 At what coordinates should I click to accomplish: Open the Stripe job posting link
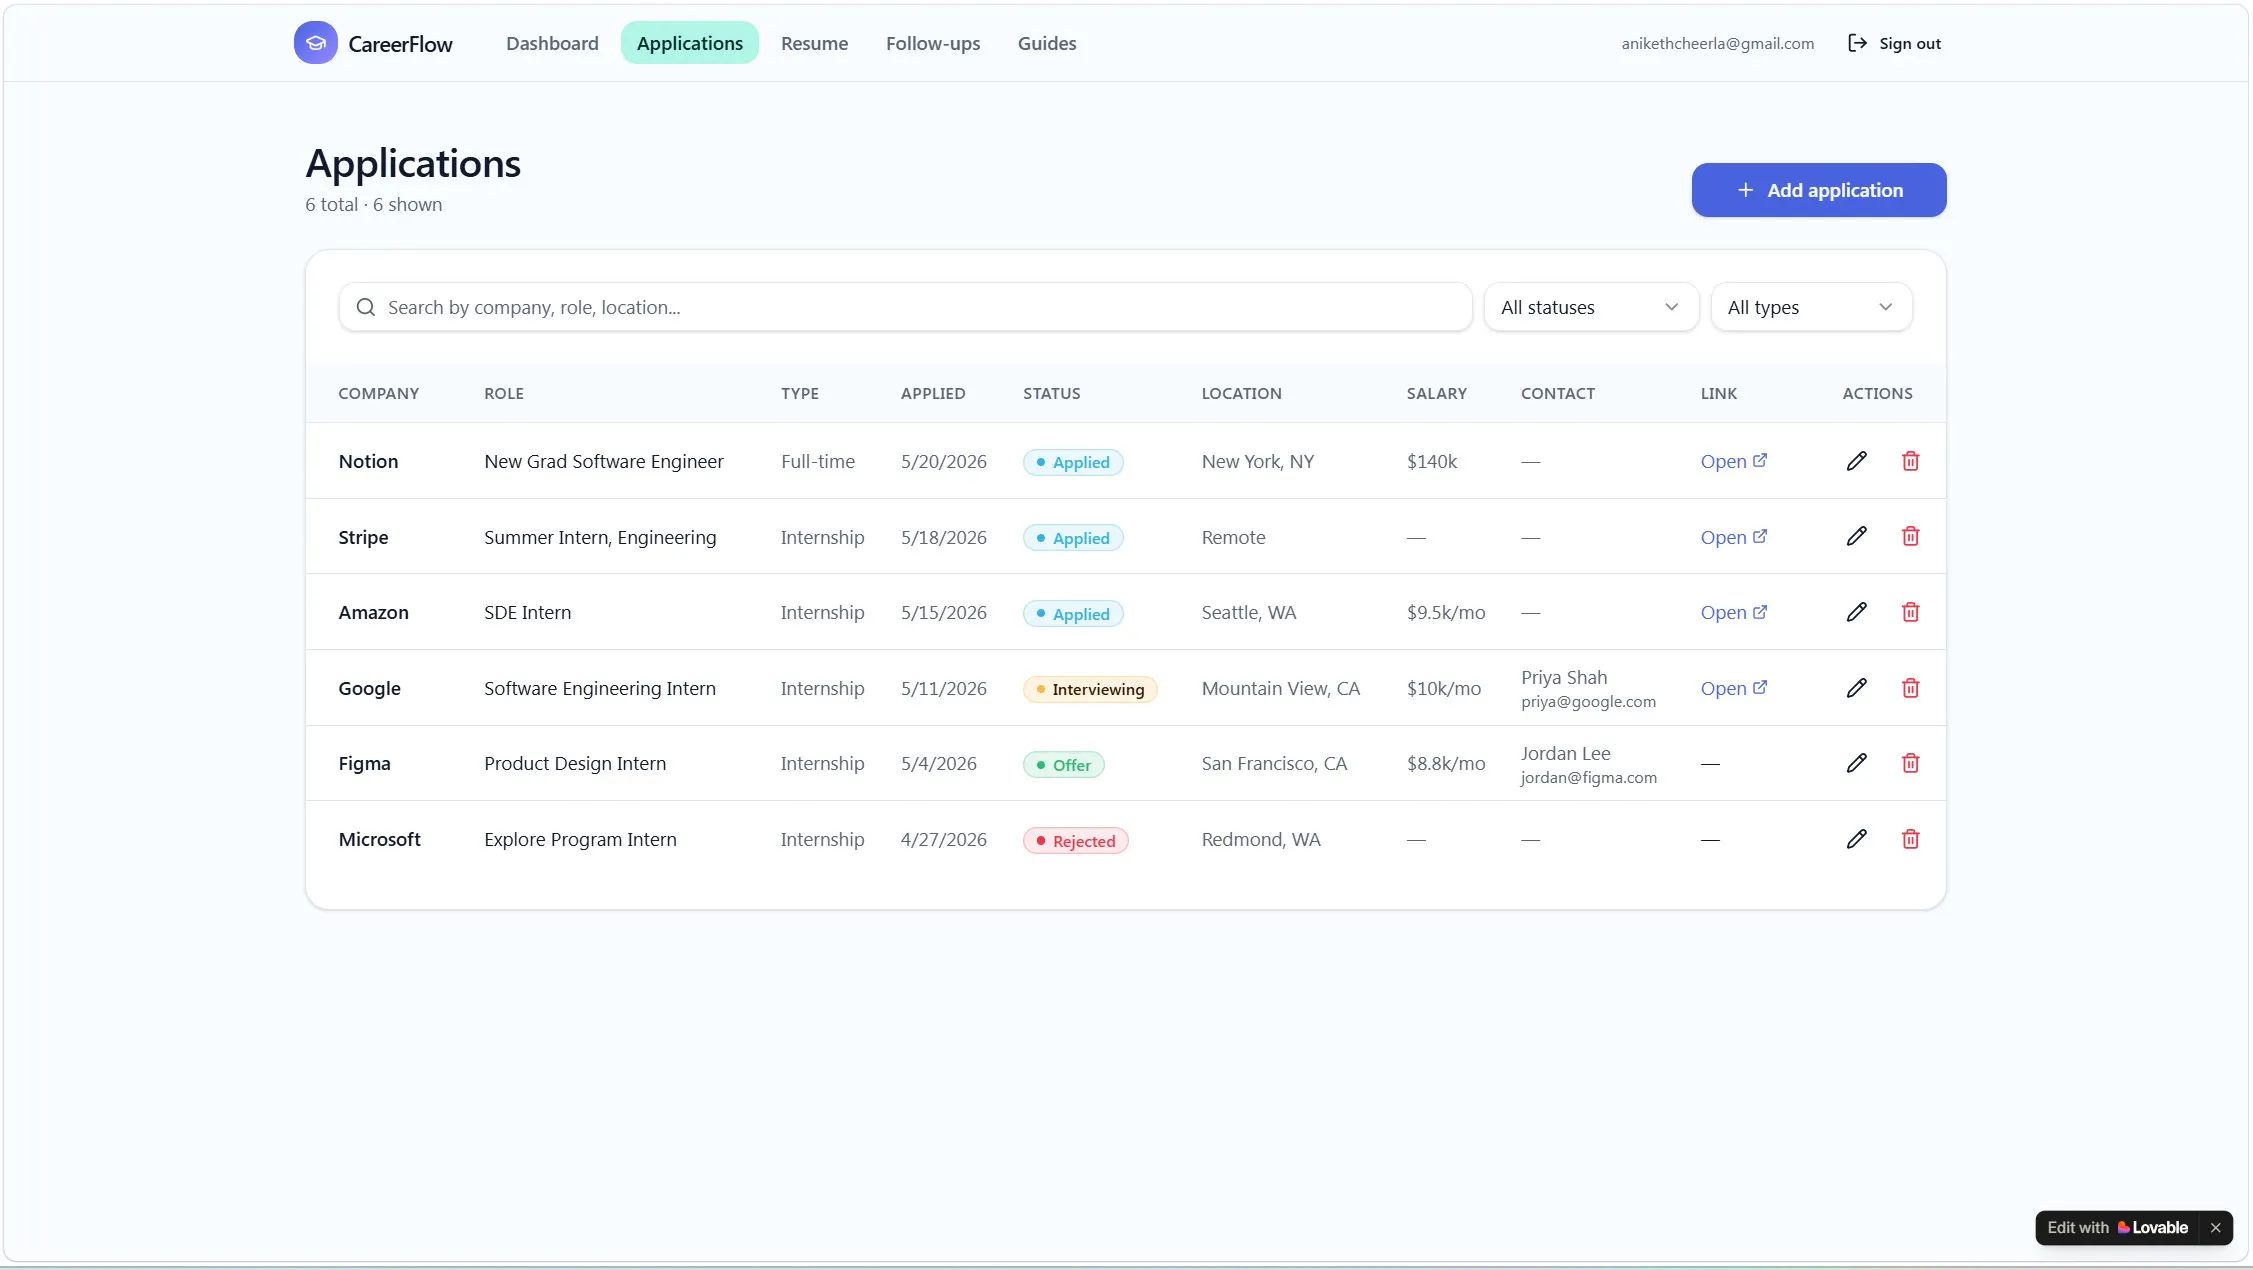[x=1734, y=537]
